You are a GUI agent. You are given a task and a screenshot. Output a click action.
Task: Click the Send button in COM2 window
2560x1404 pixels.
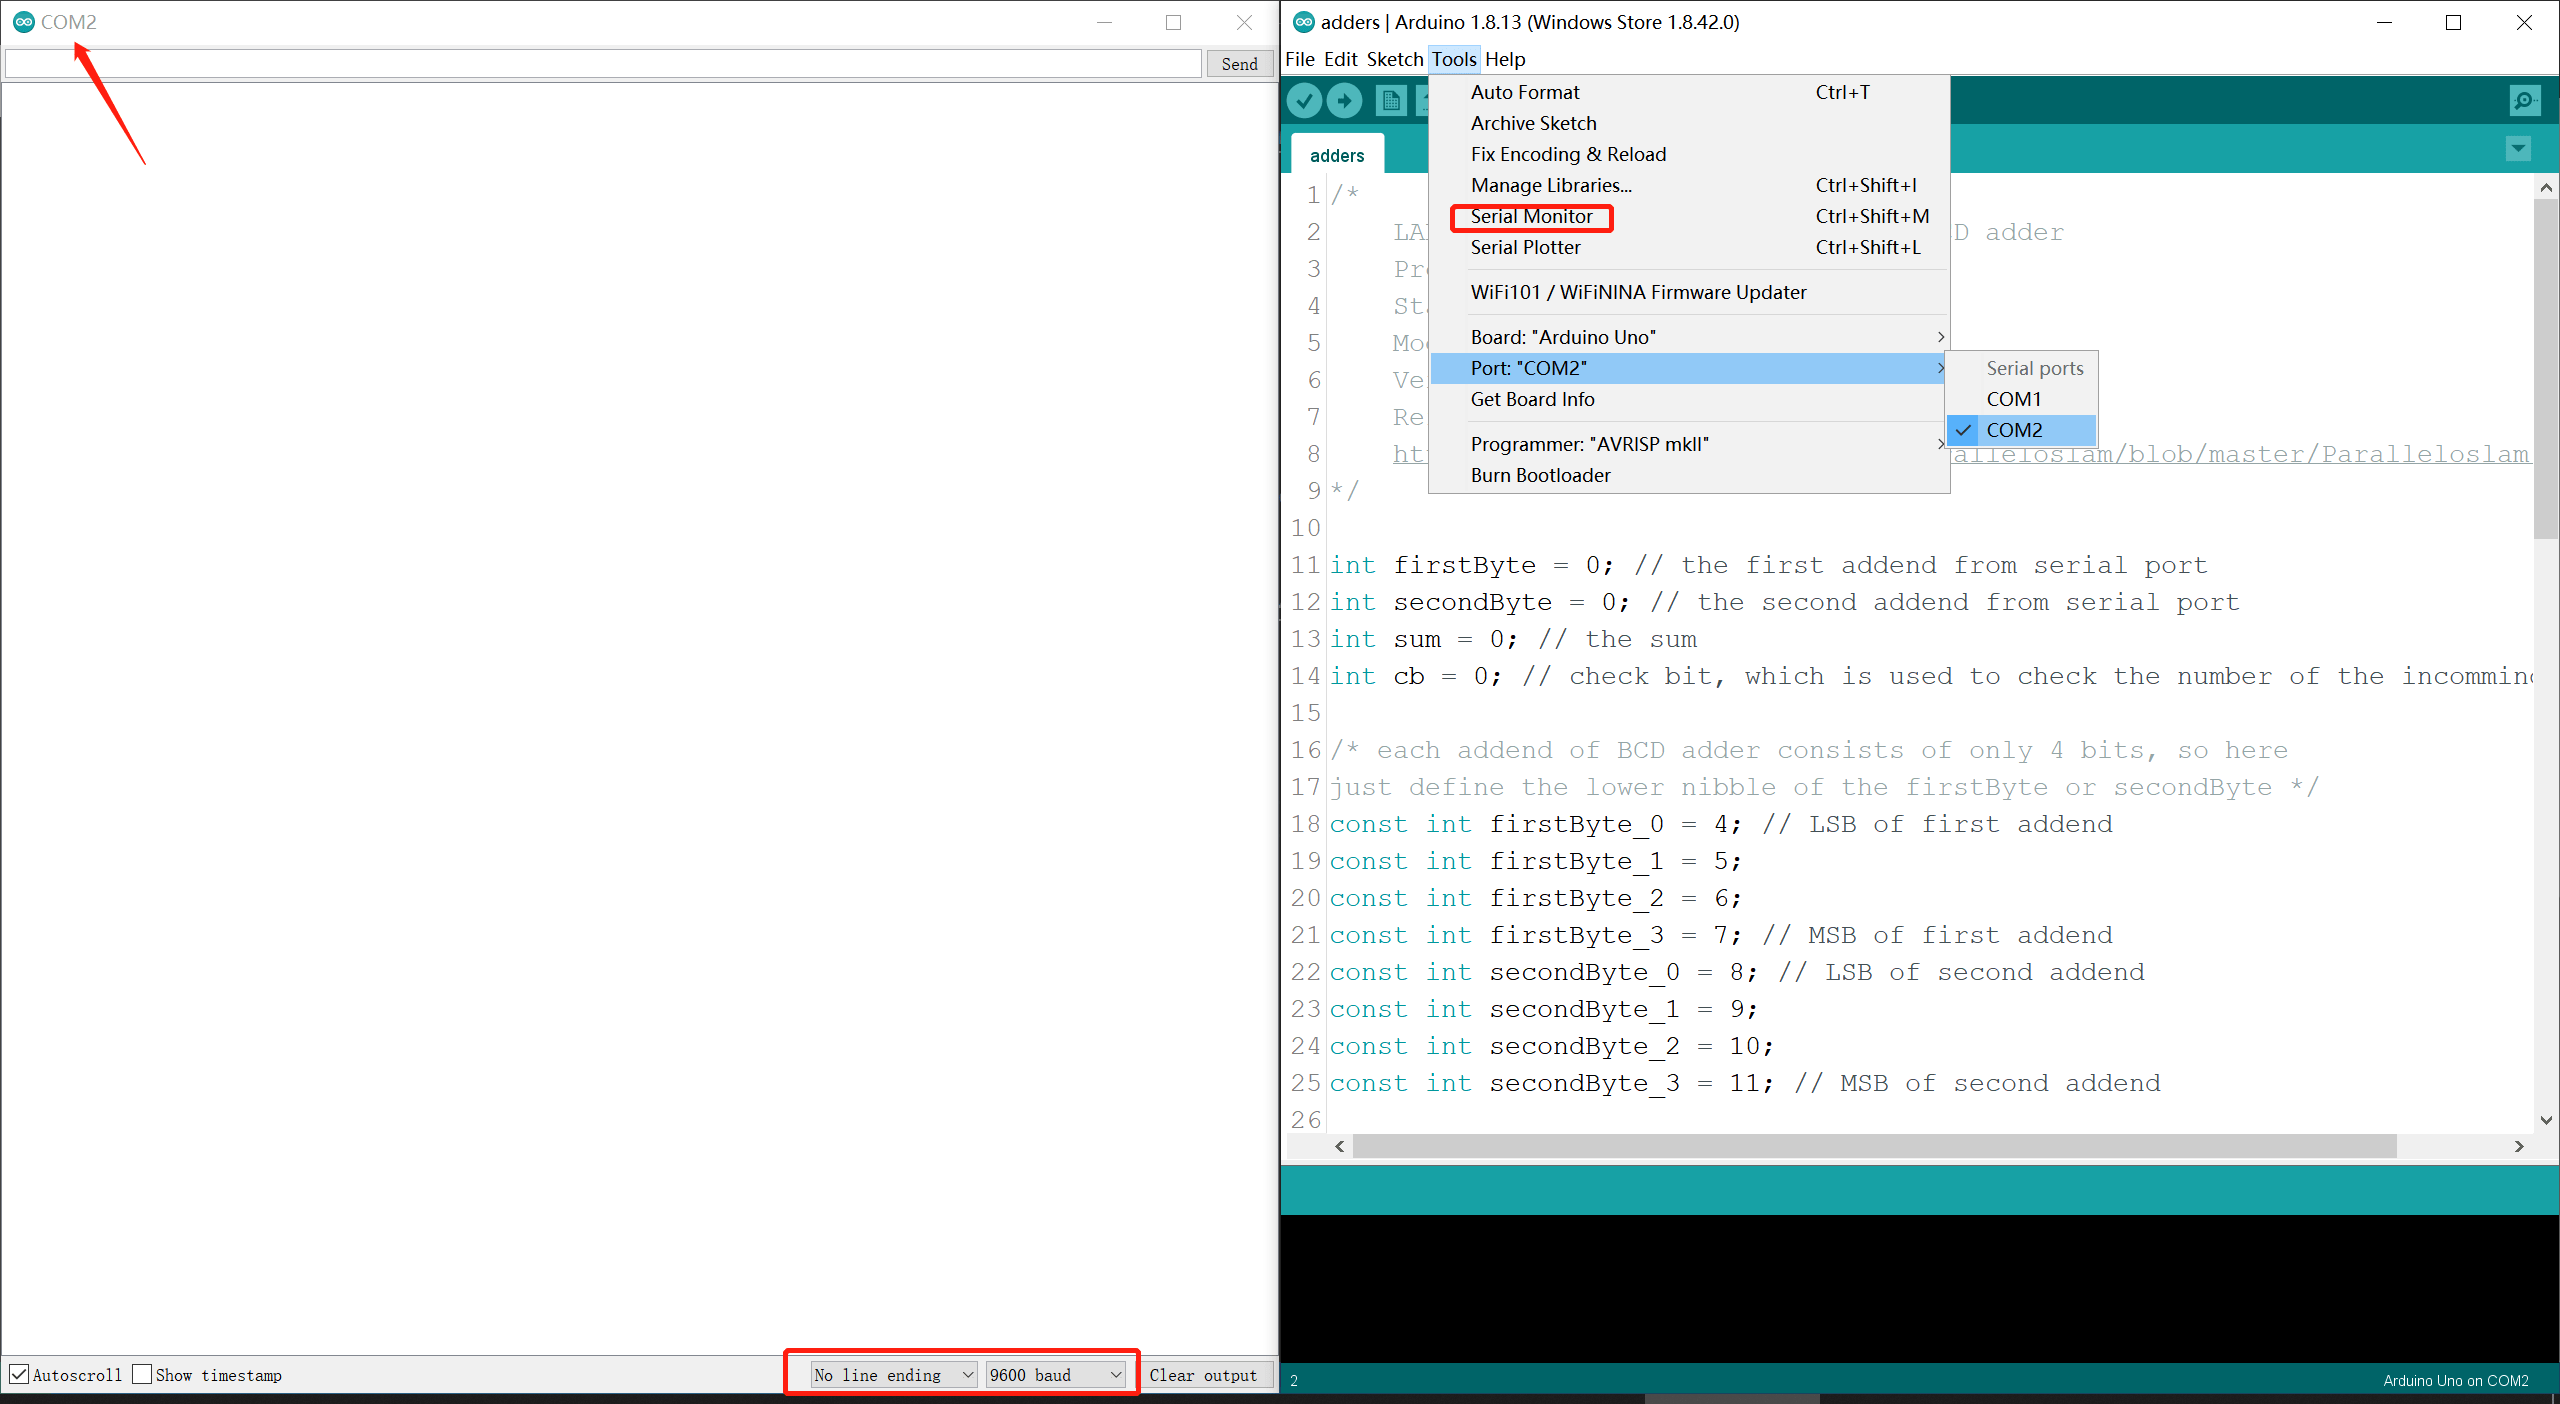[1239, 64]
